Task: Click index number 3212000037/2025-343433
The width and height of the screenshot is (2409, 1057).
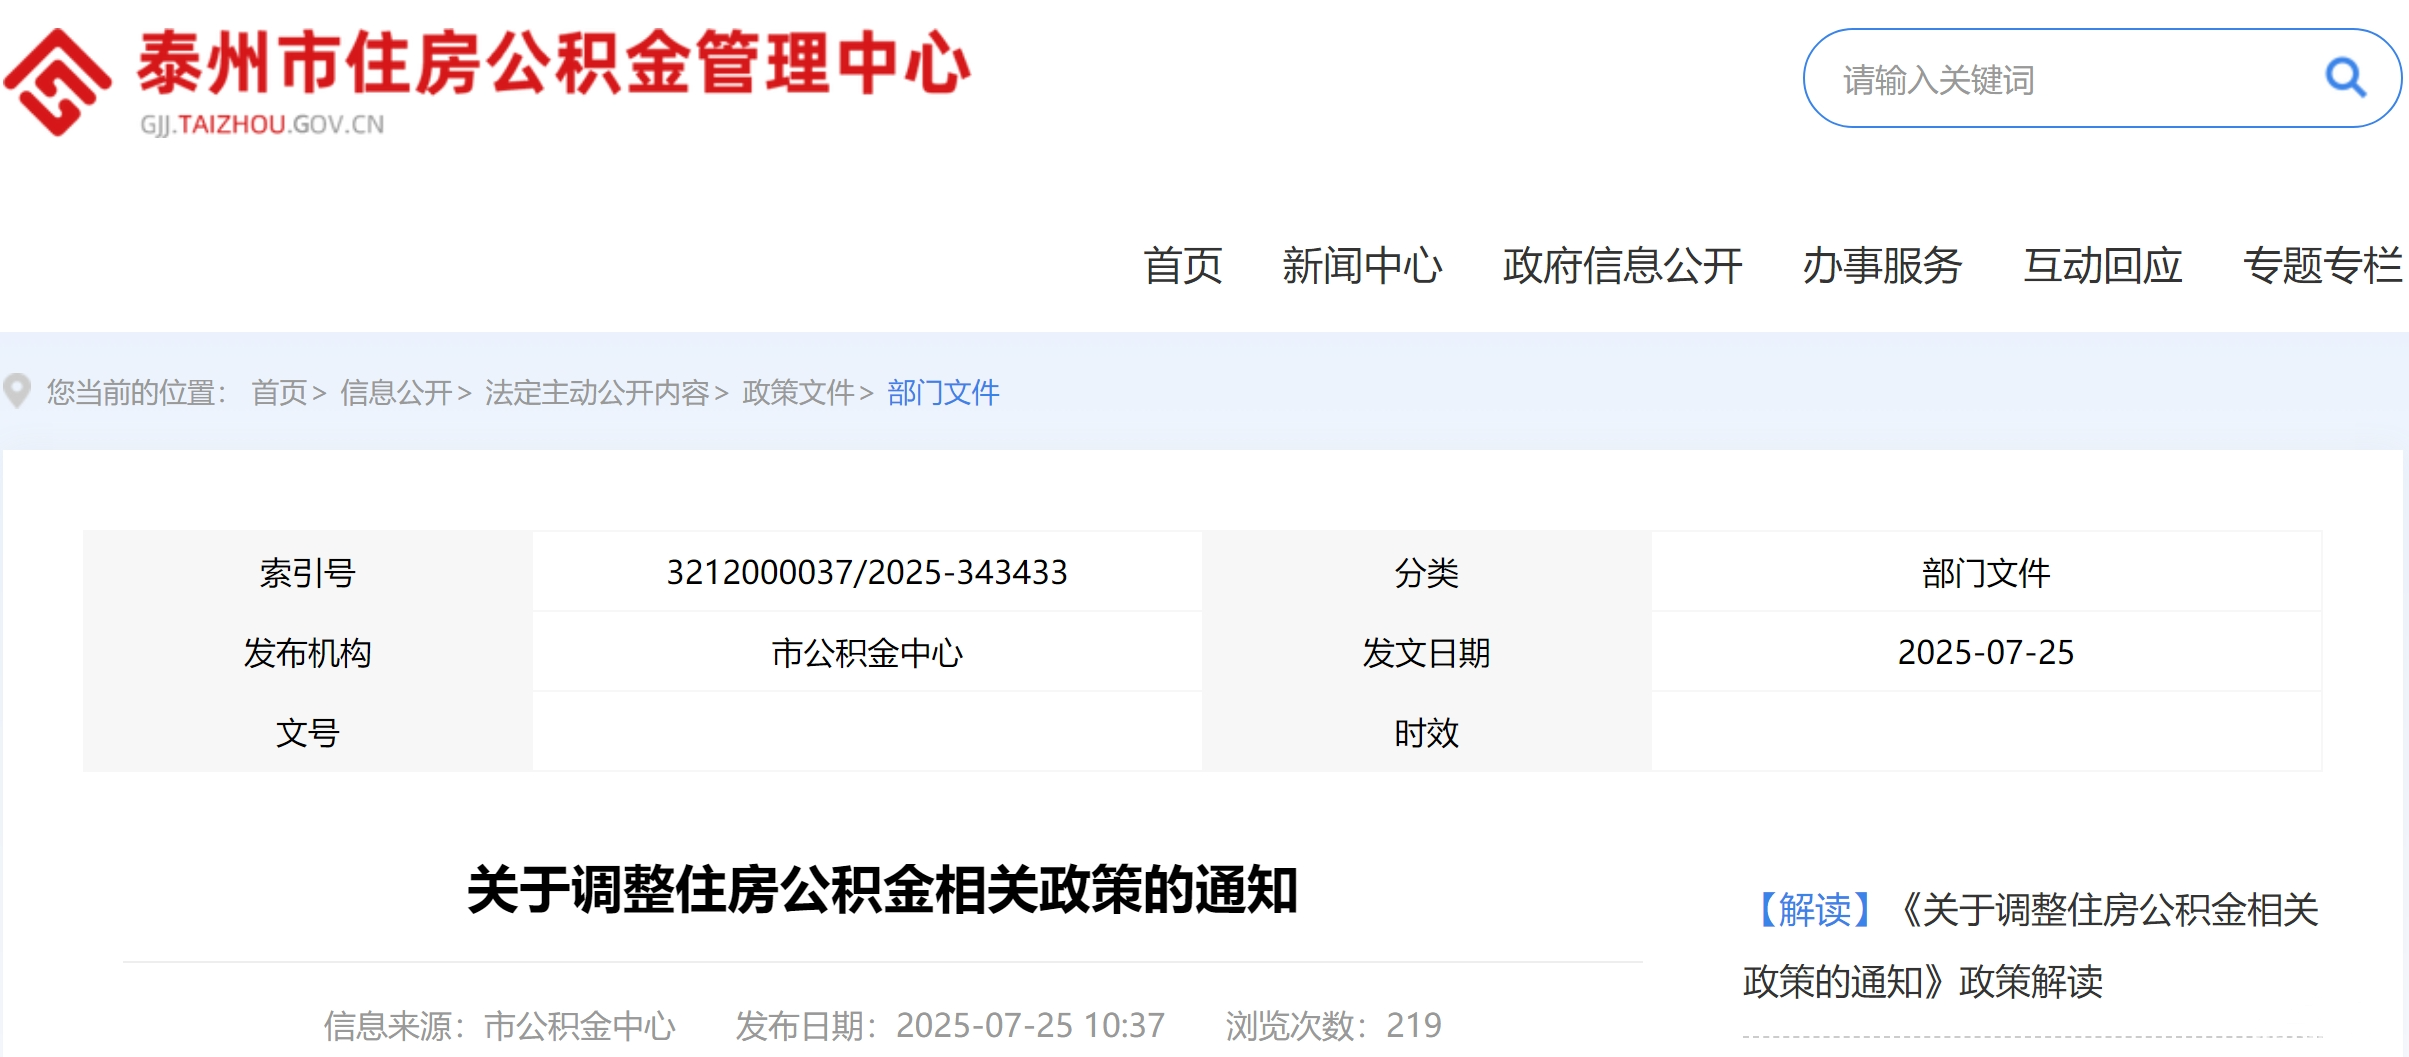Action: click(867, 572)
